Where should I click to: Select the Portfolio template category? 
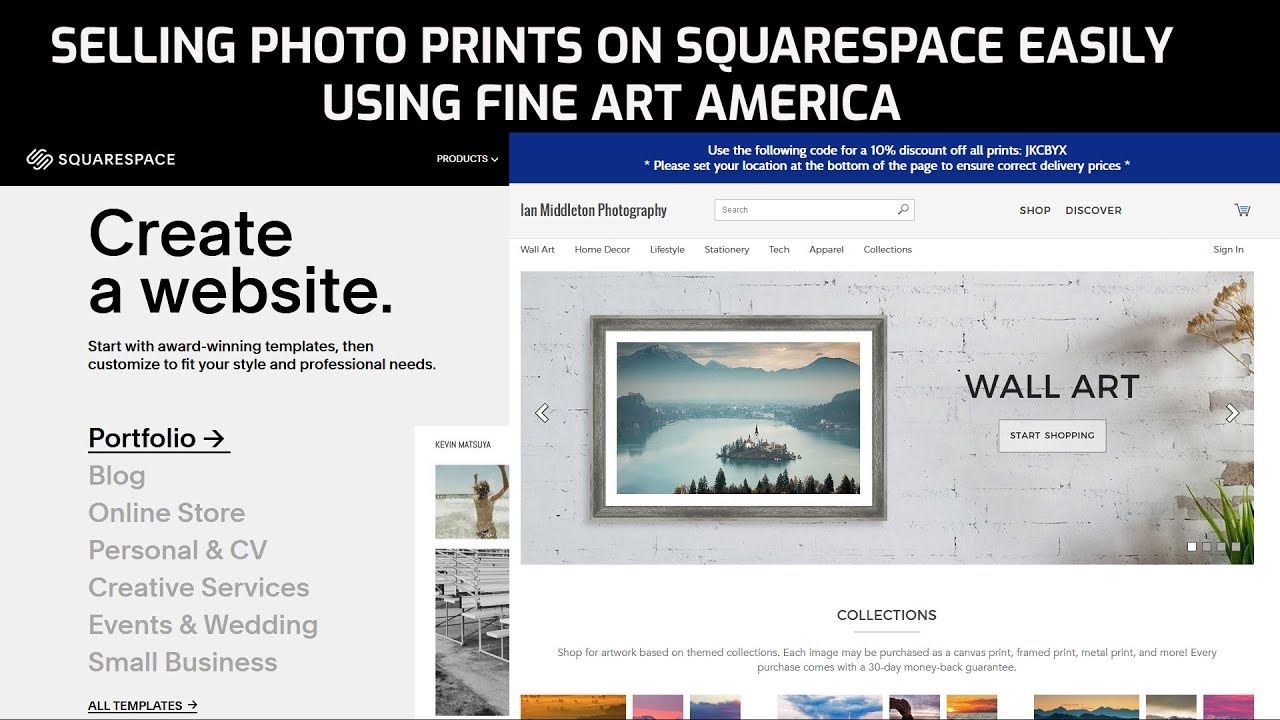pos(159,439)
